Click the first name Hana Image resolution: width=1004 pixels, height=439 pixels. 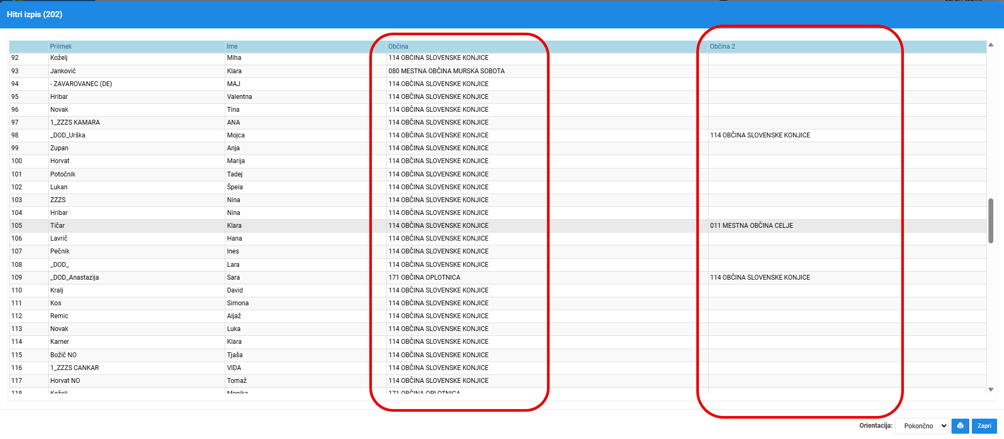pyautogui.click(x=234, y=238)
